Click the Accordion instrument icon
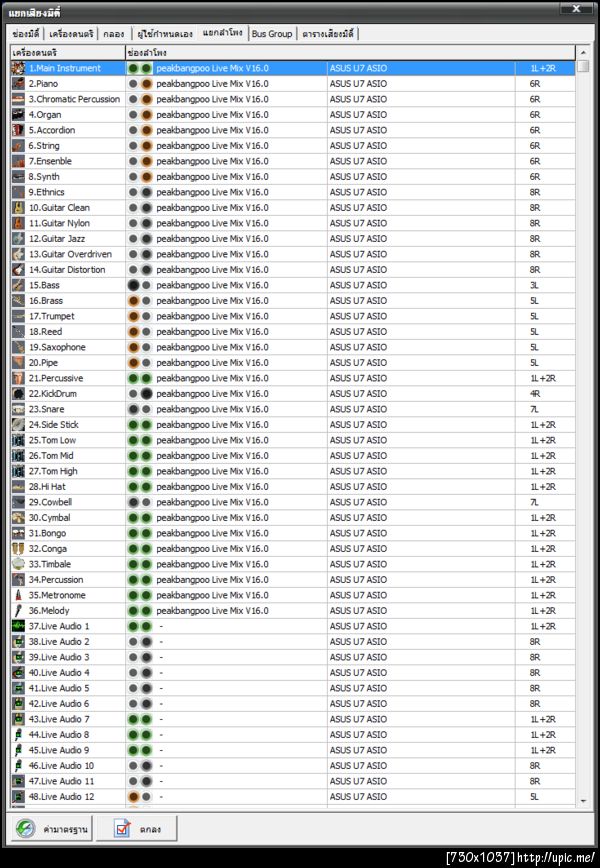This screenshot has width=600, height=868. pos(18,130)
